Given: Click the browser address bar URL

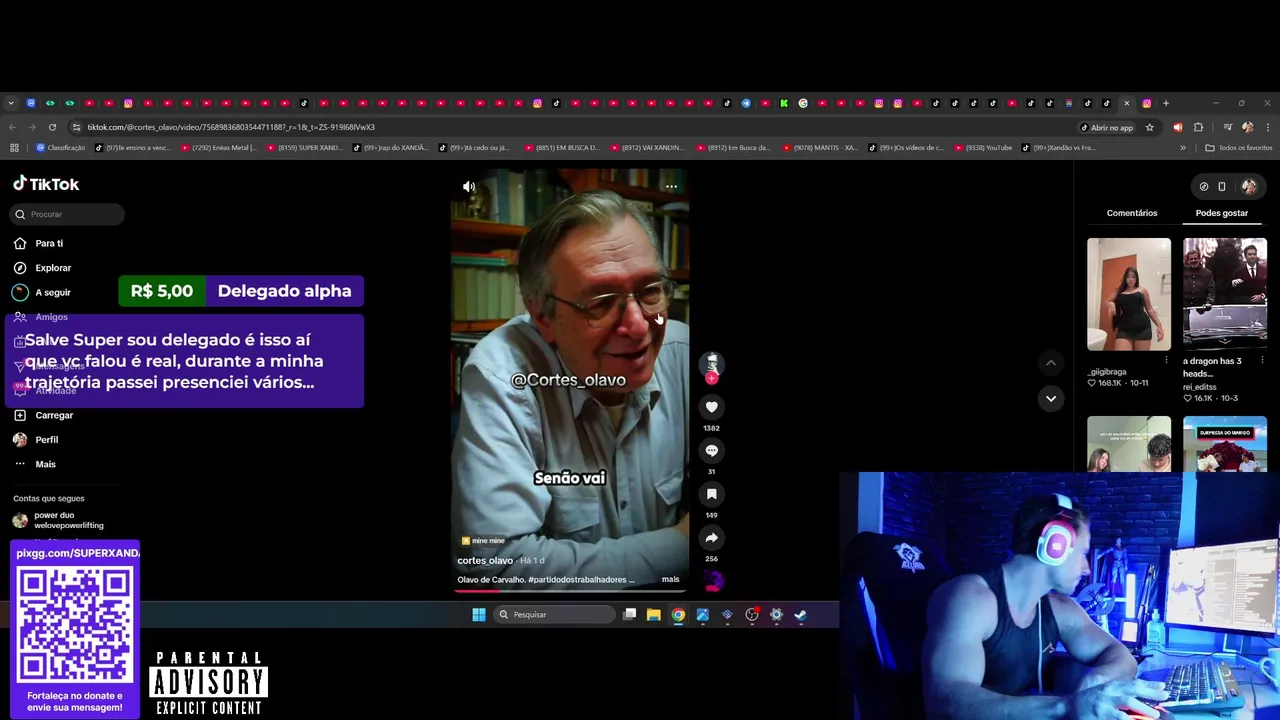Looking at the screenshot, I should (x=231, y=128).
